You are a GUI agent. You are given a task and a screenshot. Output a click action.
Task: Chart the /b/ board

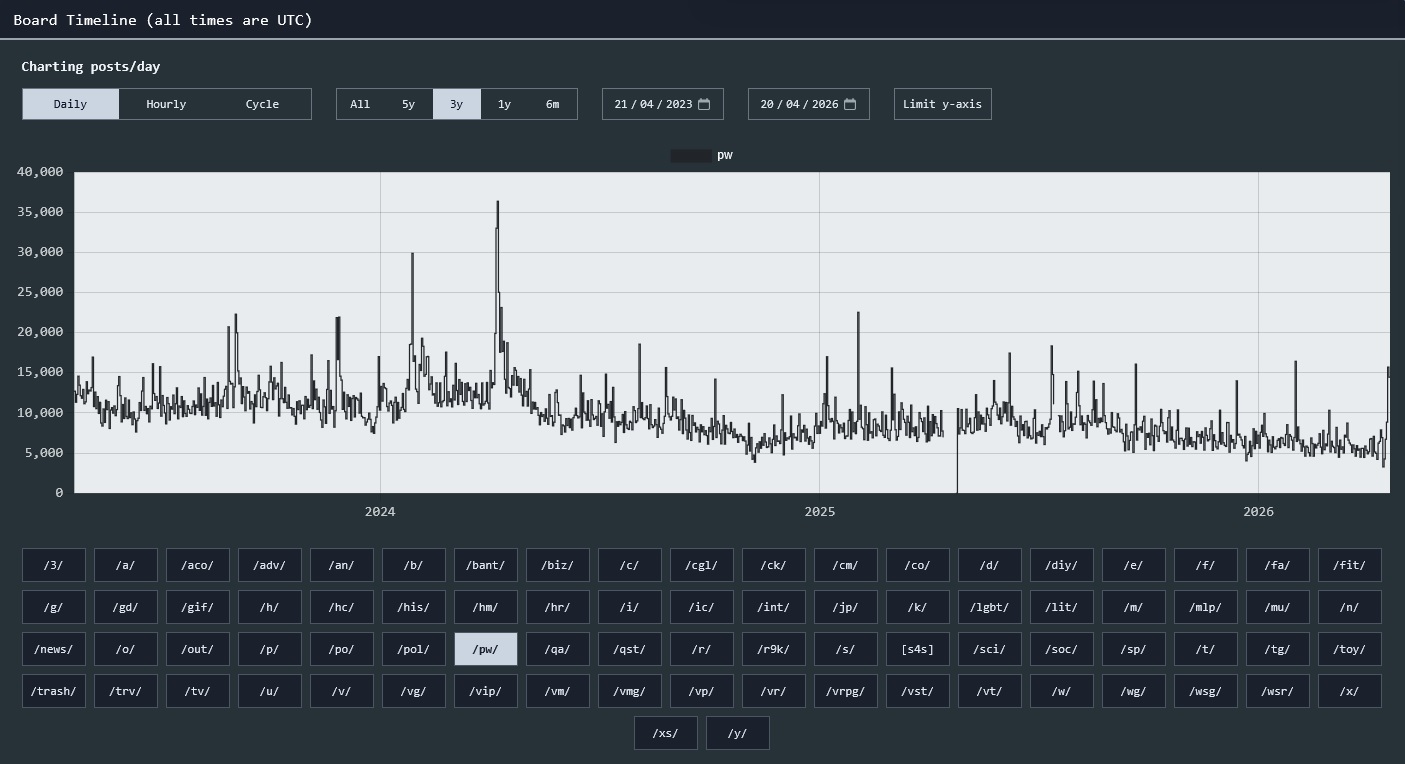[x=414, y=565]
